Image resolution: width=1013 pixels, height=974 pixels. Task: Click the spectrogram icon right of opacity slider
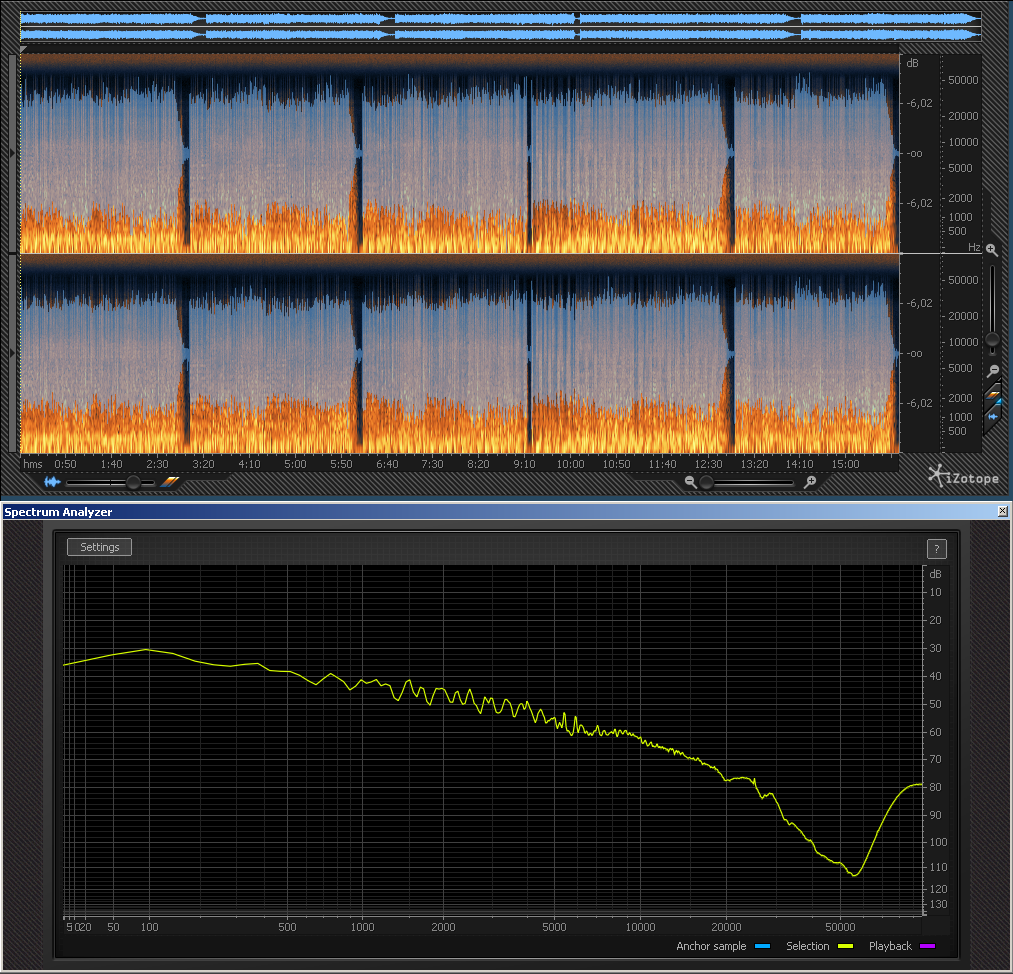(169, 482)
